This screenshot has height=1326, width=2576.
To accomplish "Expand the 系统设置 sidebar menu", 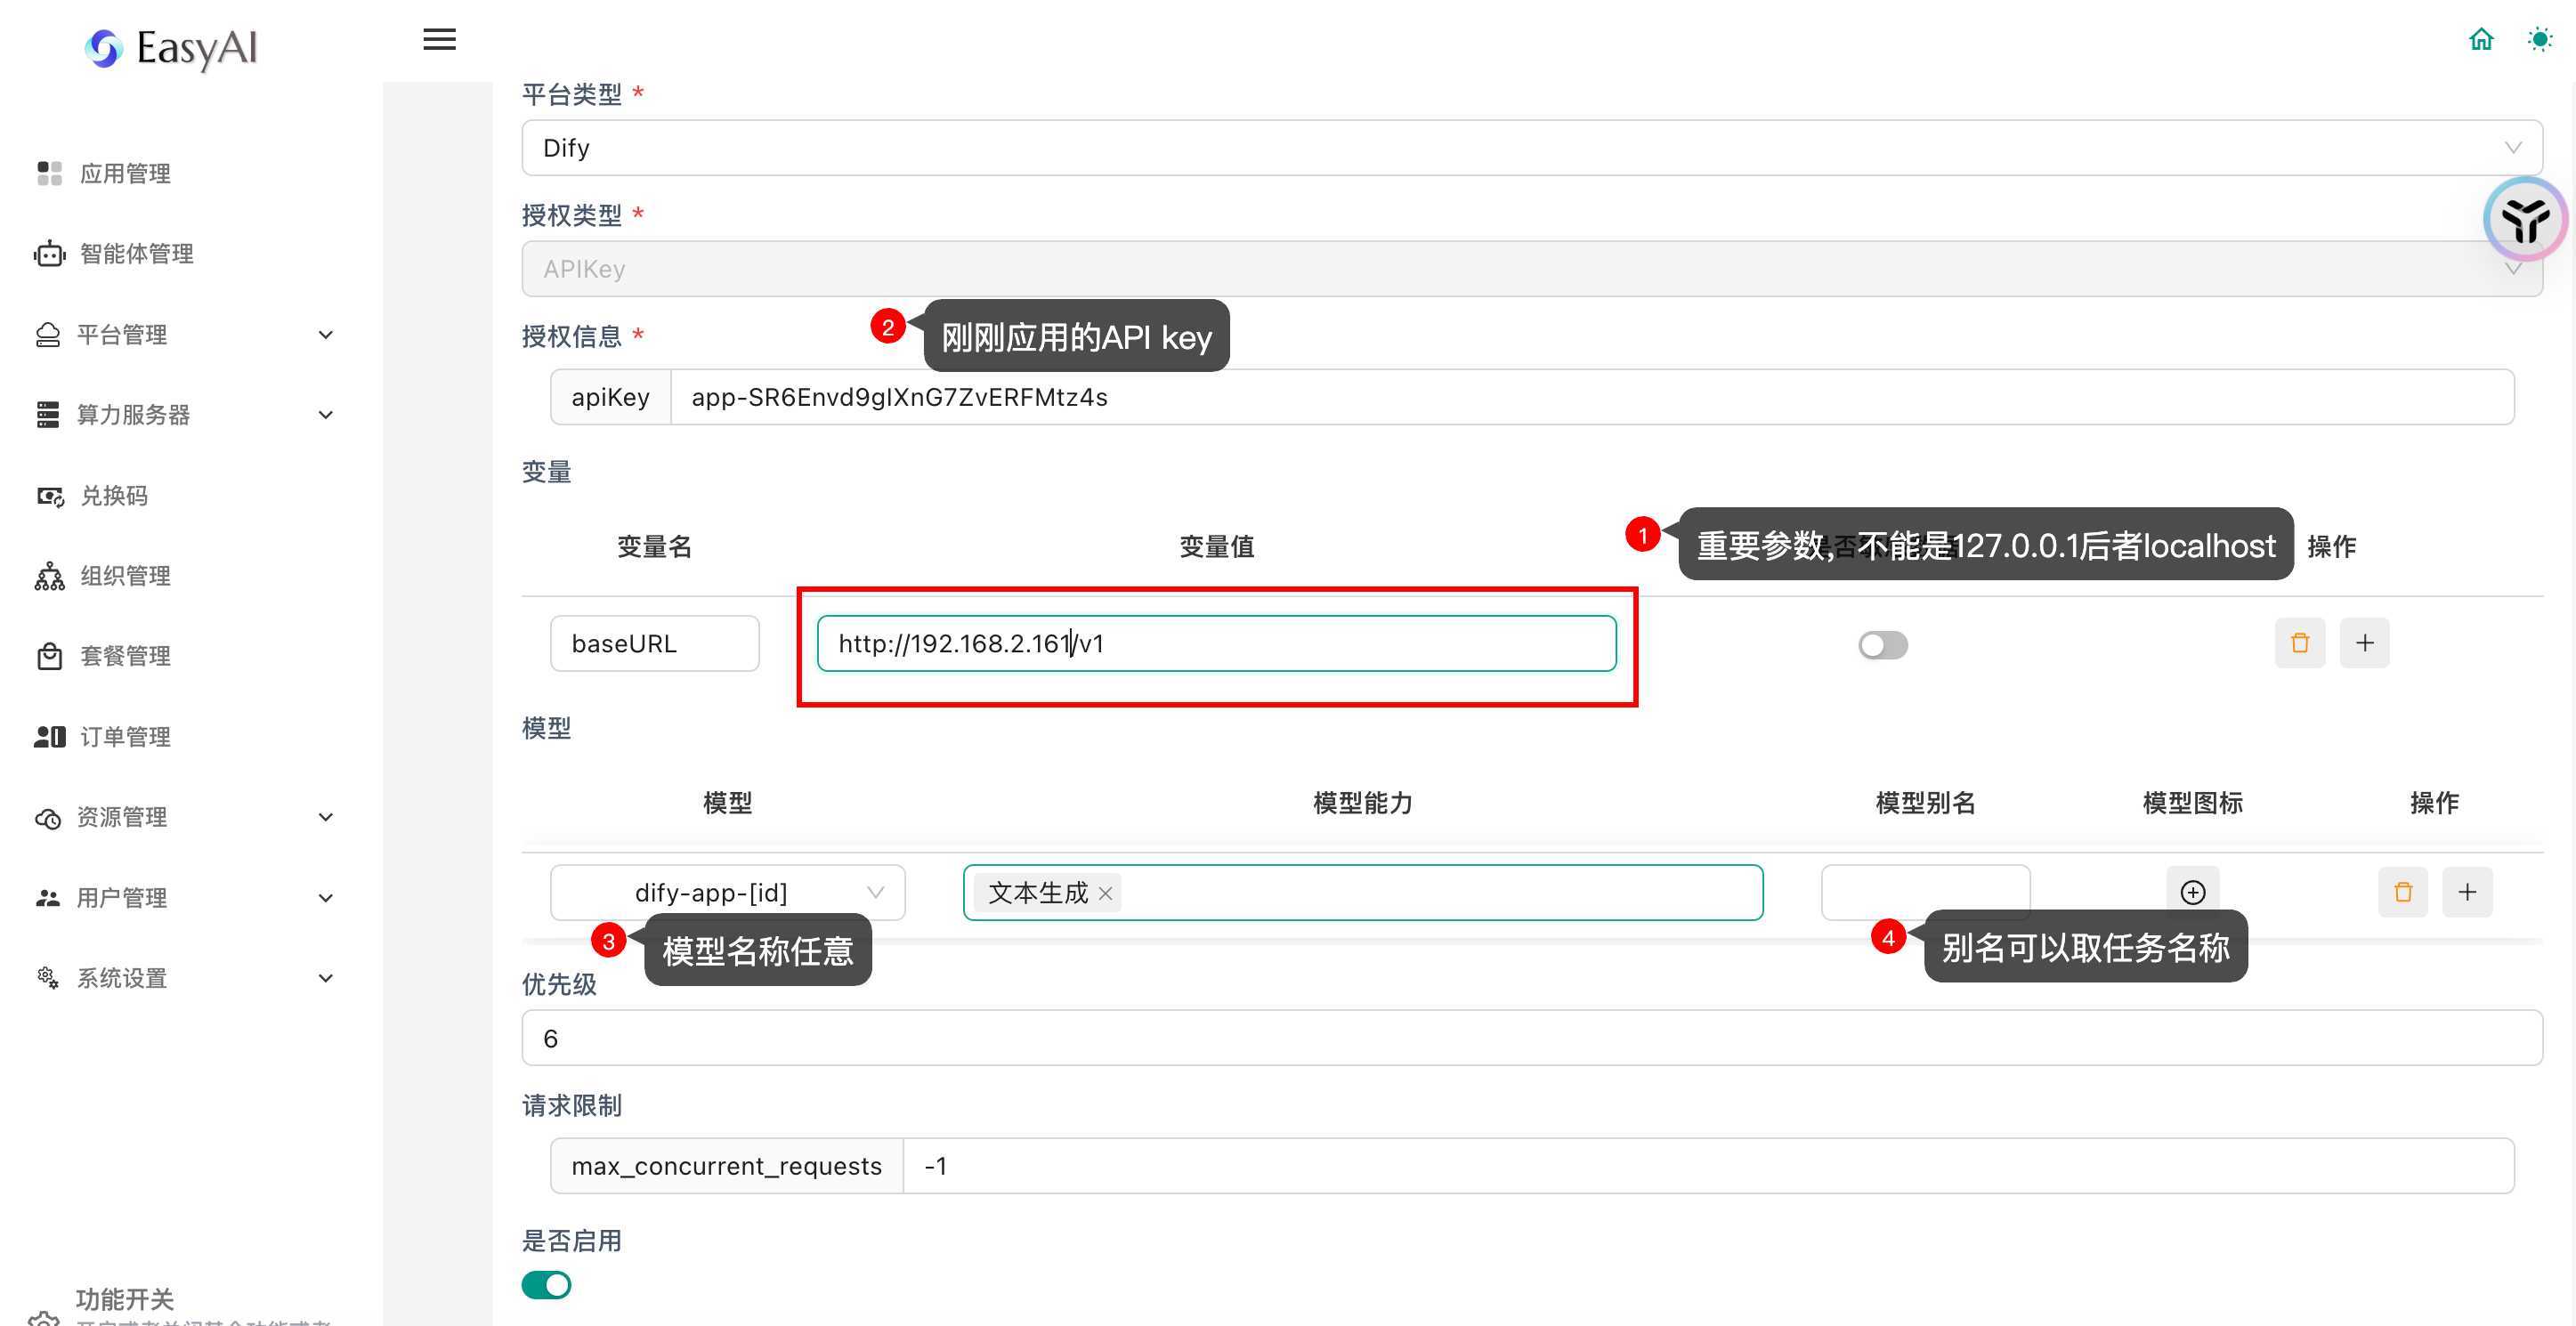I will (x=184, y=978).
